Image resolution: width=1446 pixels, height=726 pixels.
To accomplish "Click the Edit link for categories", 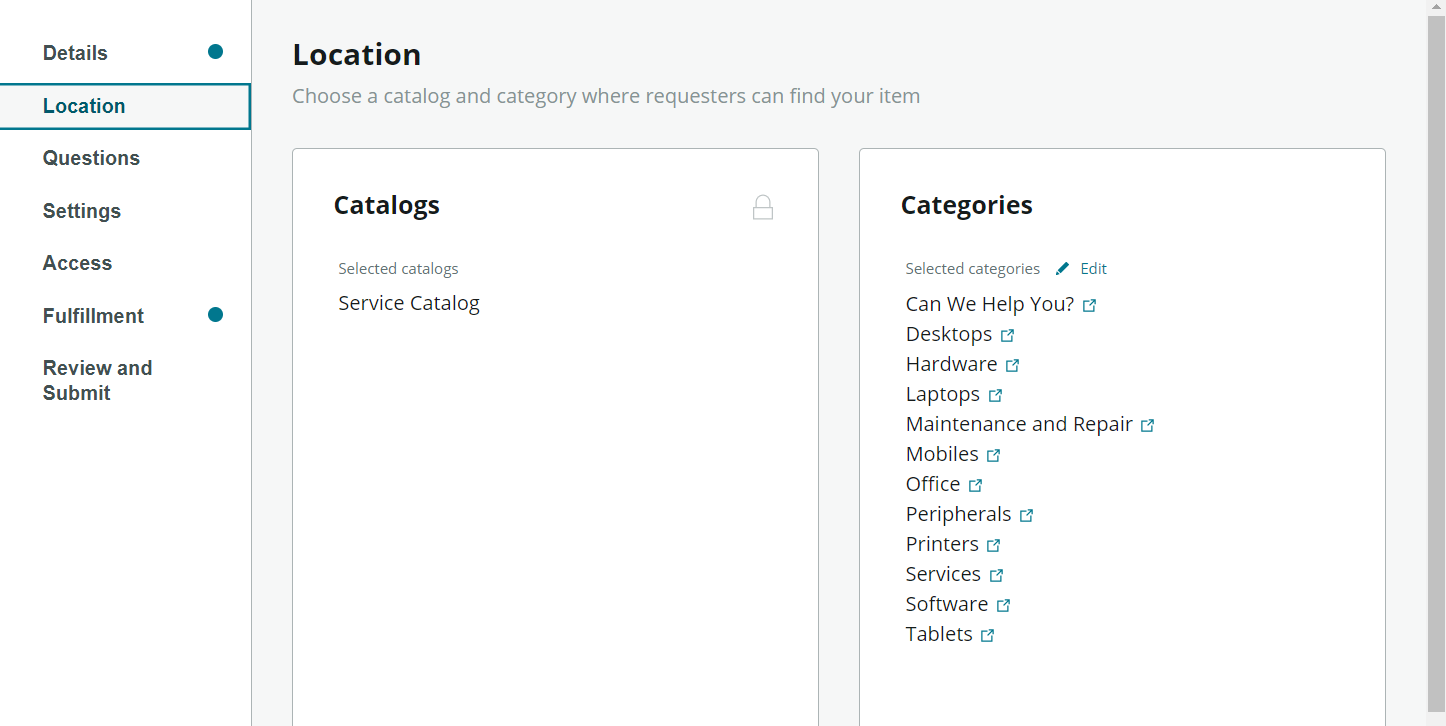I will tap(1093, 269).
